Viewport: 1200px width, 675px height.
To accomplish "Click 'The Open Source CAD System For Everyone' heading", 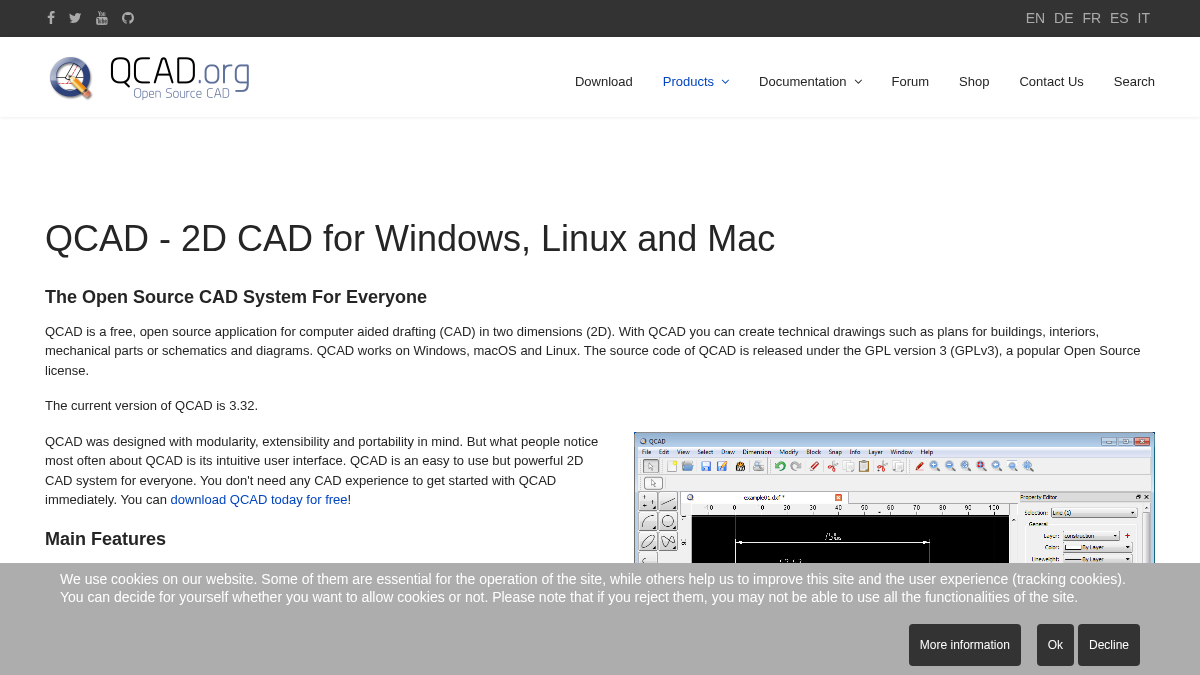I will 236,297.
